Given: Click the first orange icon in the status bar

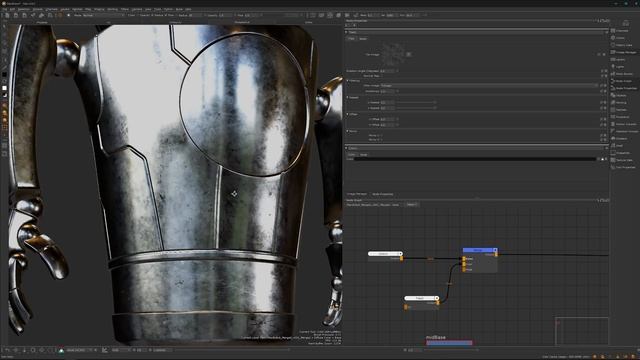Looking at the screenshot, I should click(594, 357).
